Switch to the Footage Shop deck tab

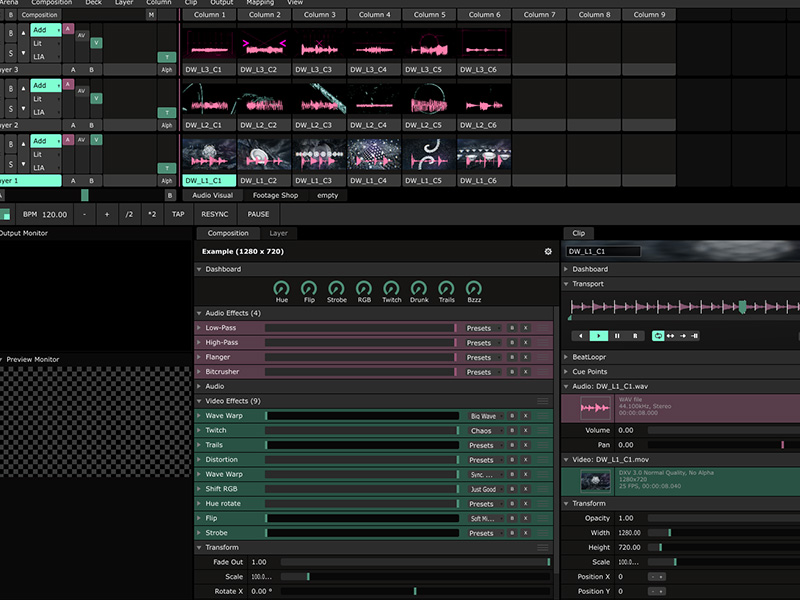tap(274, 195)
